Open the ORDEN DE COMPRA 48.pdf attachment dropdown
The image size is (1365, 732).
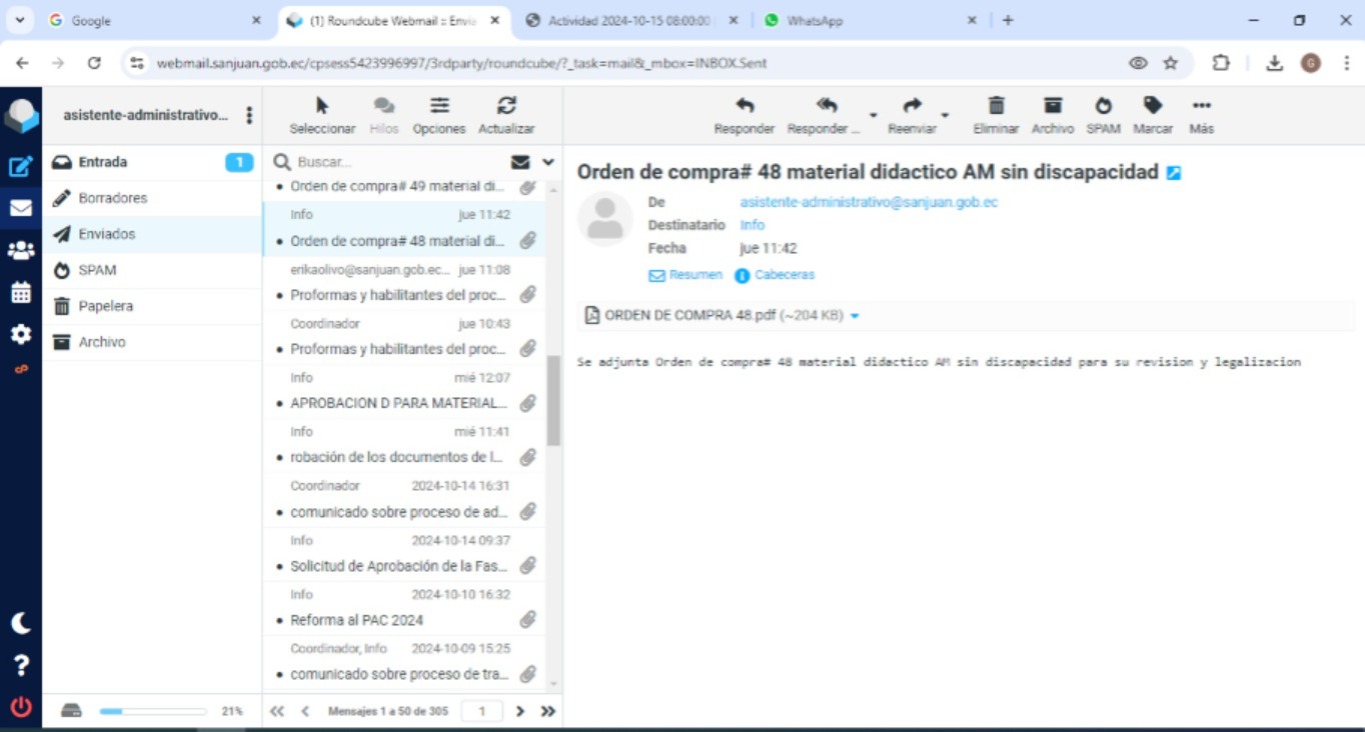coord(855,316)
